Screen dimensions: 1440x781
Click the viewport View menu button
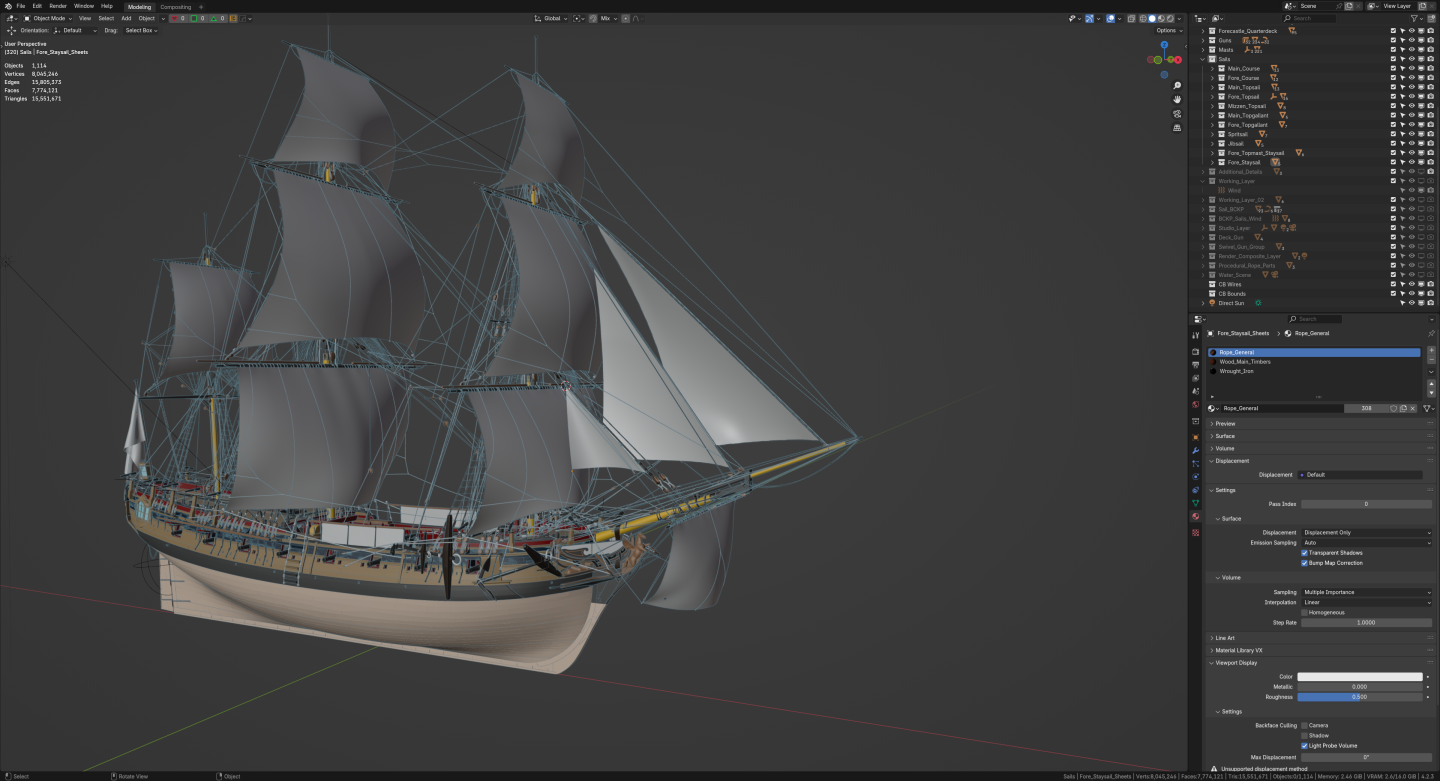pos(85,18)
